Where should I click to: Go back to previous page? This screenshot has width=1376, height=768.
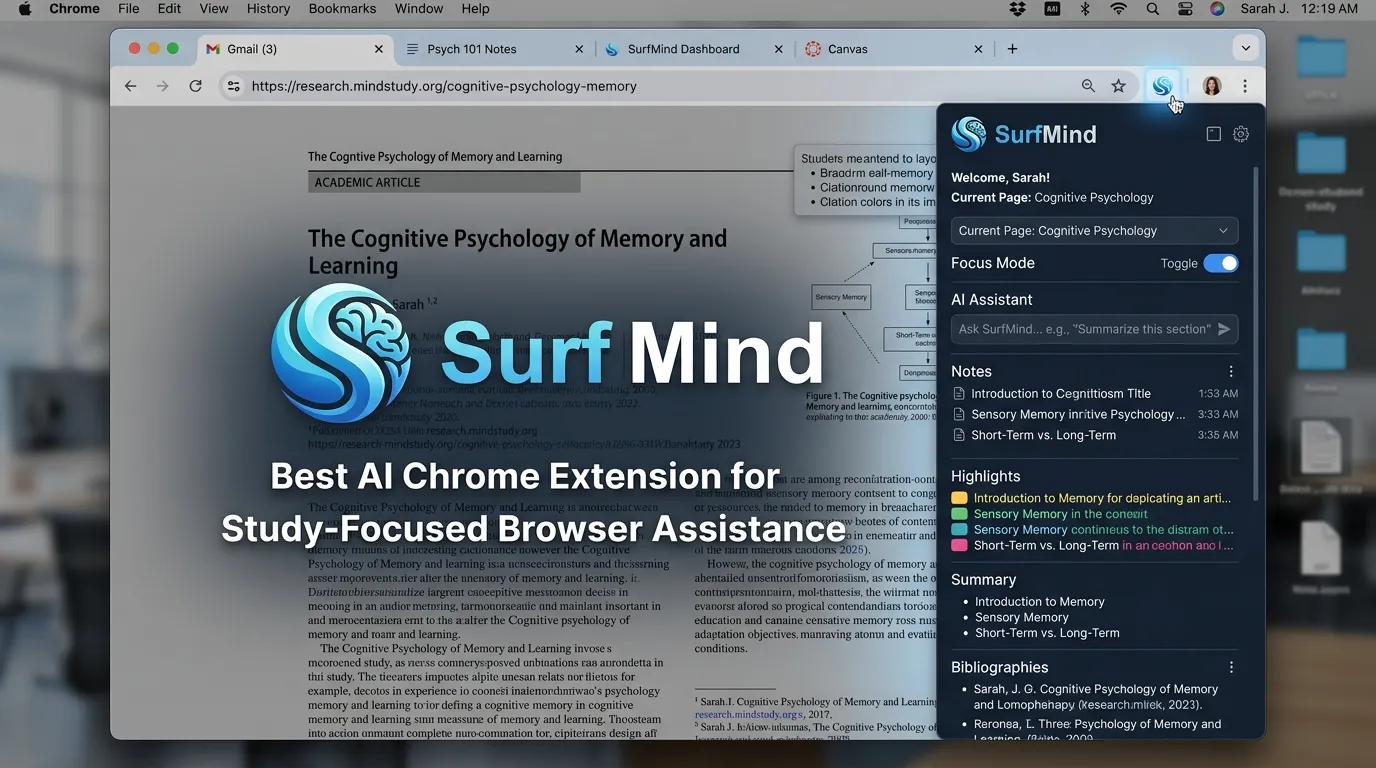pos(130,86)
